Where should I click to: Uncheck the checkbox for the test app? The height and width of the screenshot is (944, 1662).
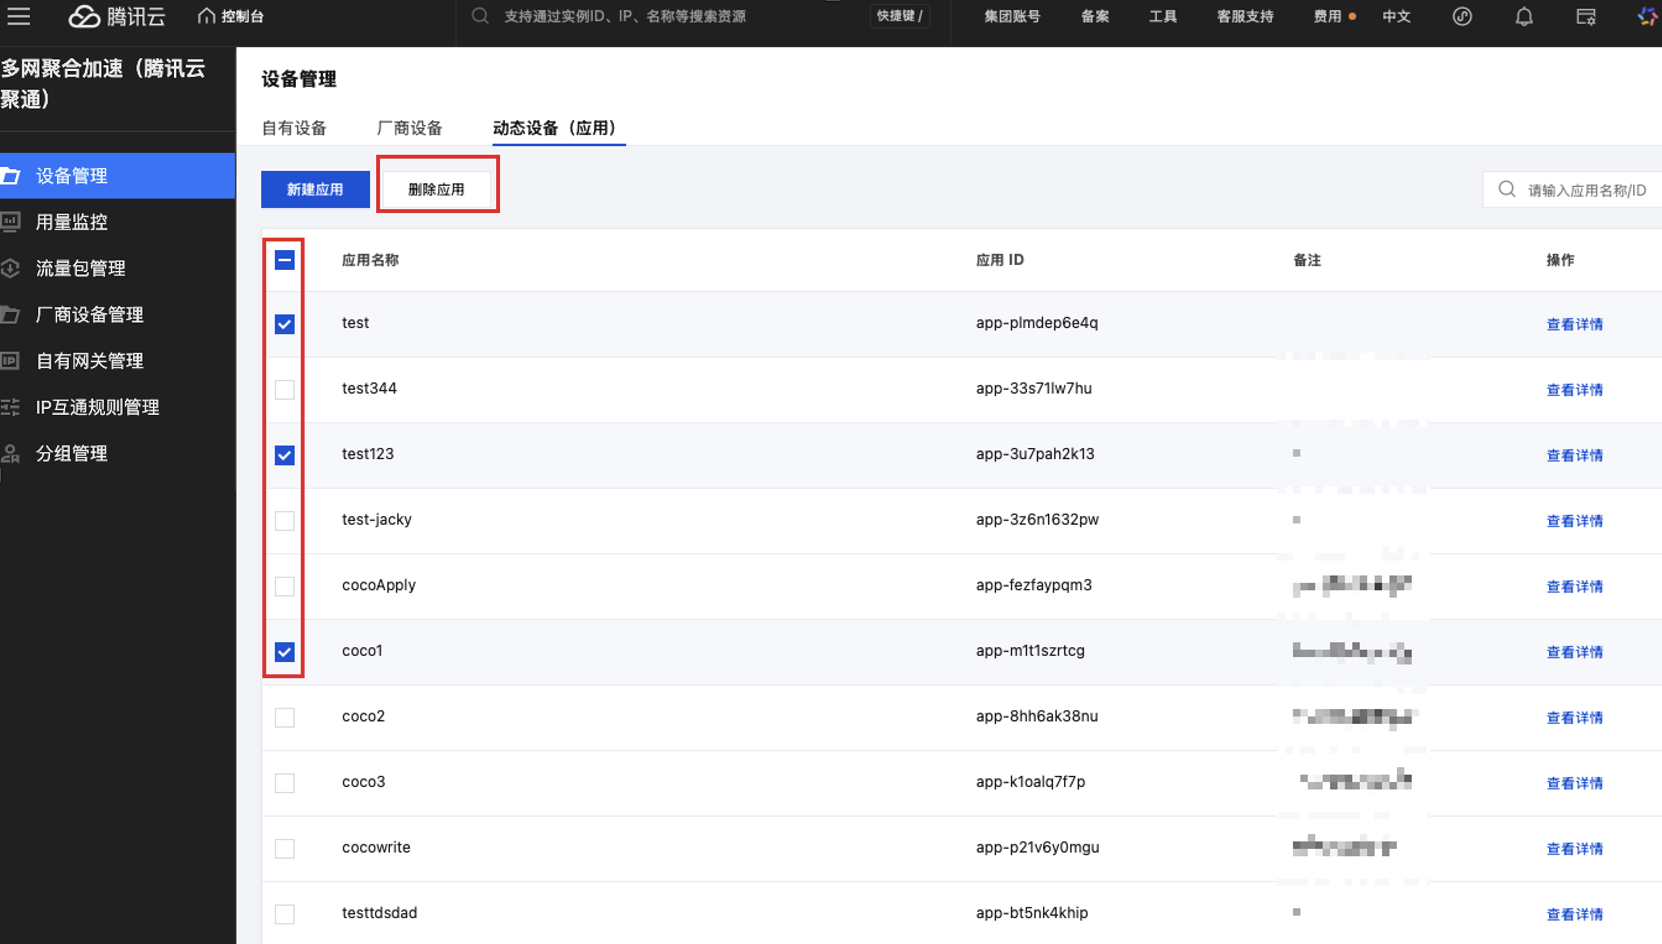[x=285, y=324]
